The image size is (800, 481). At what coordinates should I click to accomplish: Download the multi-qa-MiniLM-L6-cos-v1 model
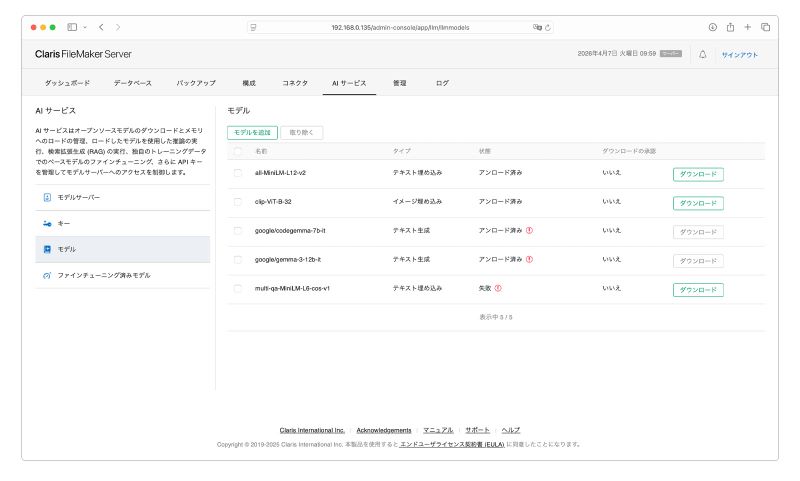point(698,290)
